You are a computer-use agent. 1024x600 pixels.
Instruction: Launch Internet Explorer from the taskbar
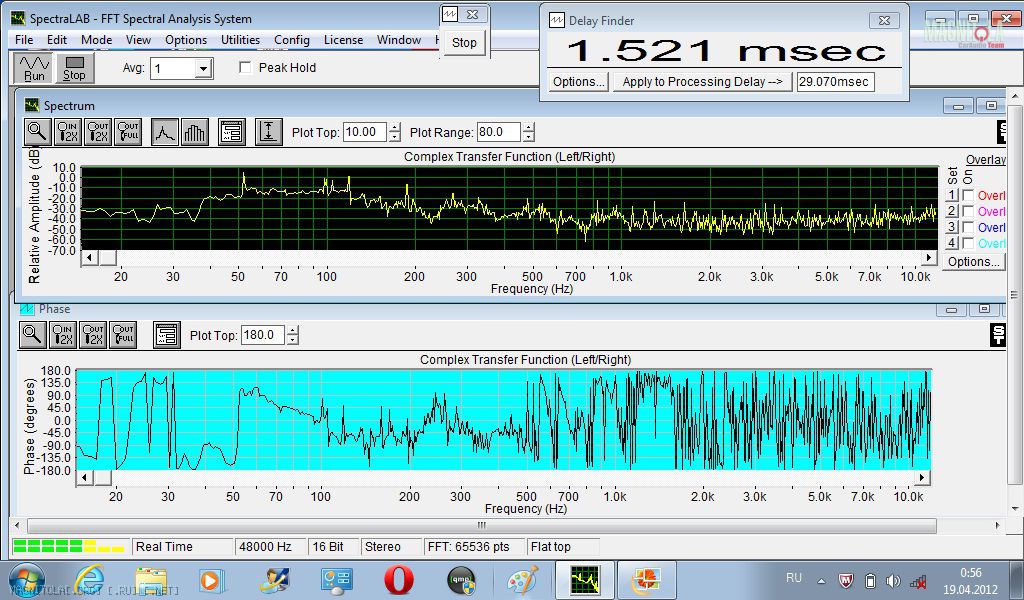[x=90, y=580]
